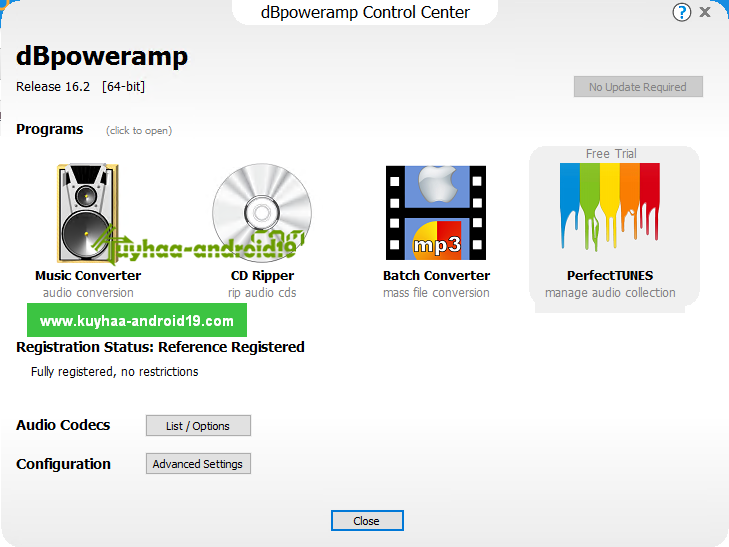Click 'Fully registered, no restrictions' text
729x547 pixels.
coord(114,372)
